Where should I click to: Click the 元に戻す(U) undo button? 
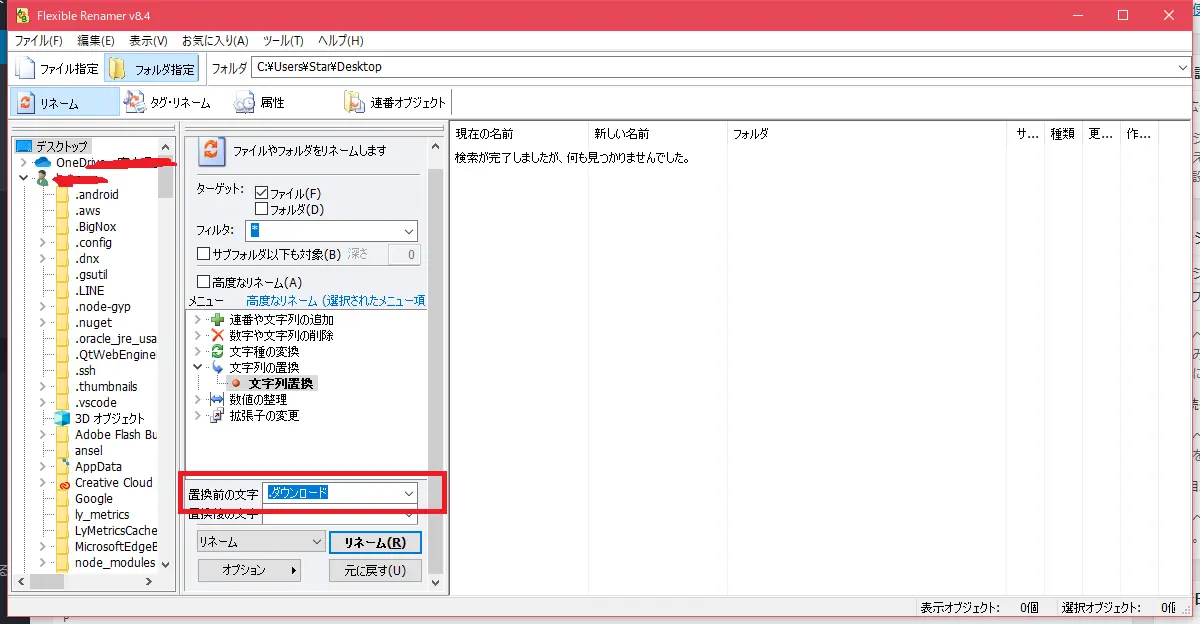pyautogui.click(x=375, y=570)
